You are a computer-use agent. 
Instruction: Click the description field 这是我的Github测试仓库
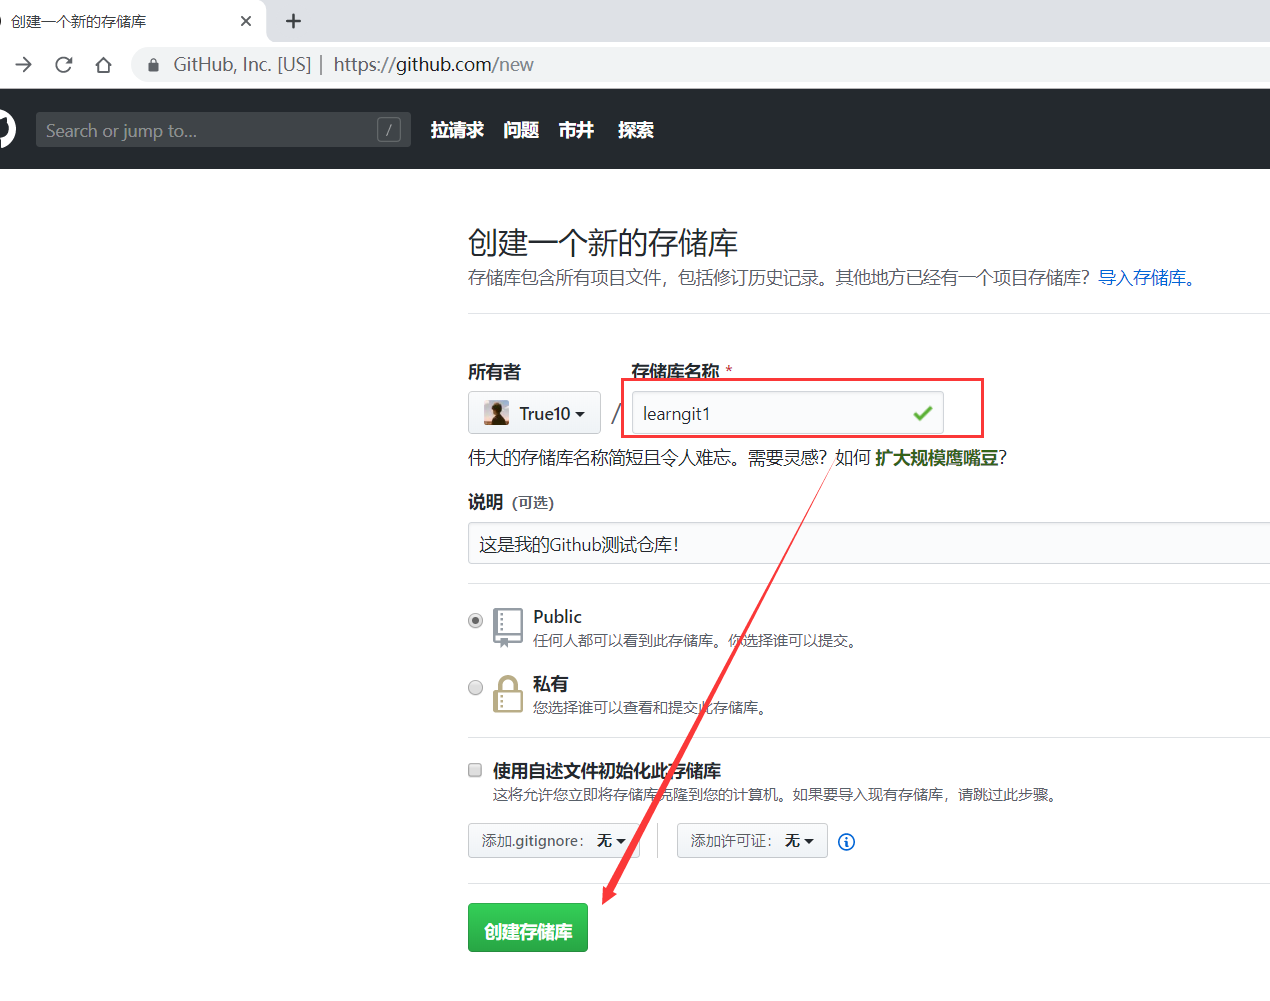tap(869, 544)
